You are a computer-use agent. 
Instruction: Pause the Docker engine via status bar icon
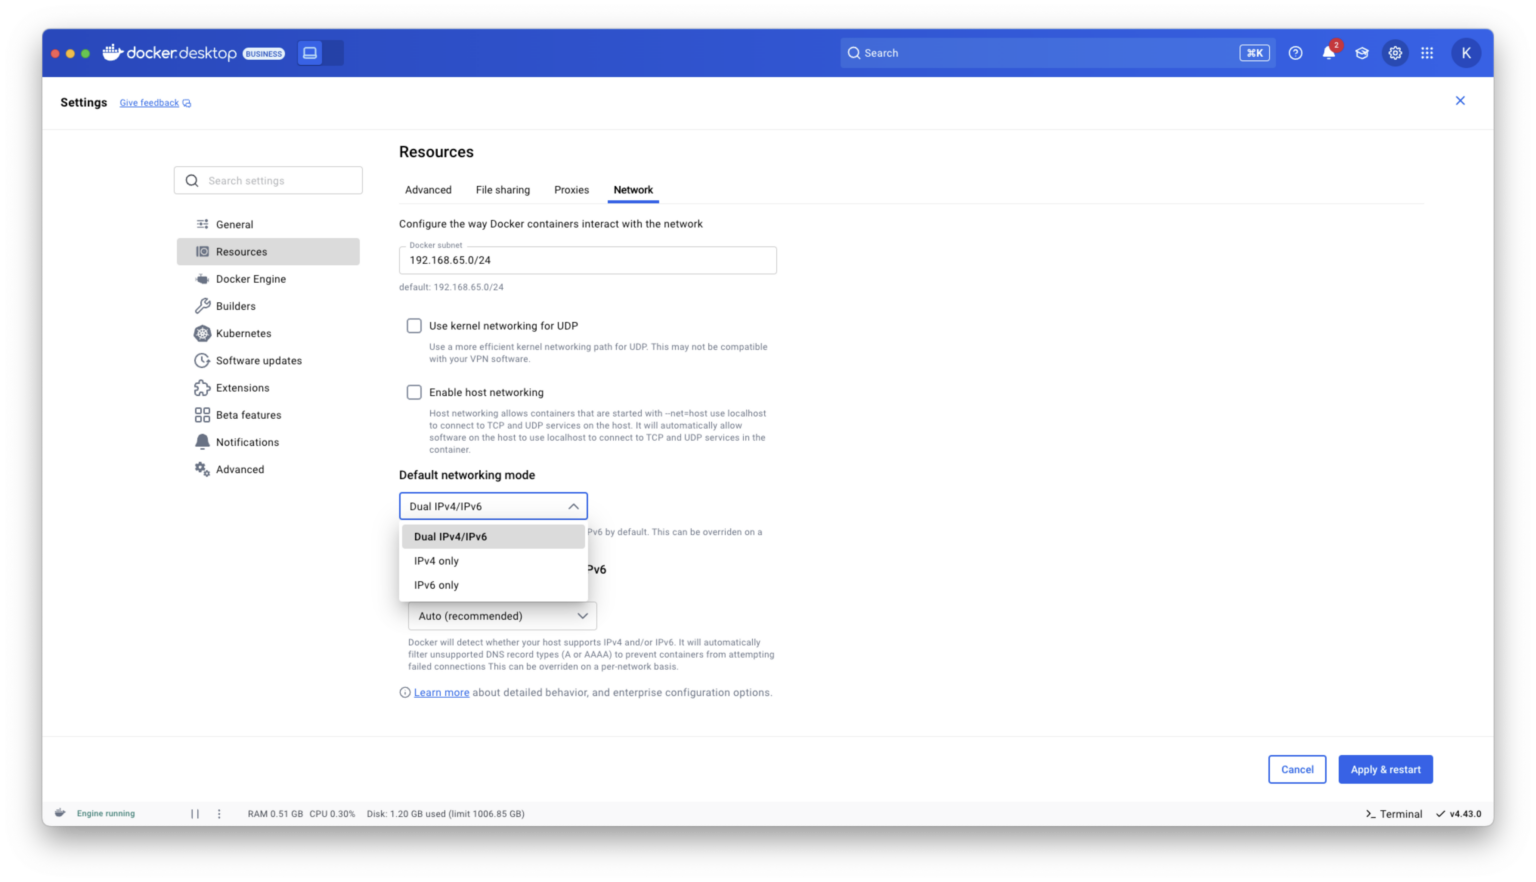tap(196, 813)
